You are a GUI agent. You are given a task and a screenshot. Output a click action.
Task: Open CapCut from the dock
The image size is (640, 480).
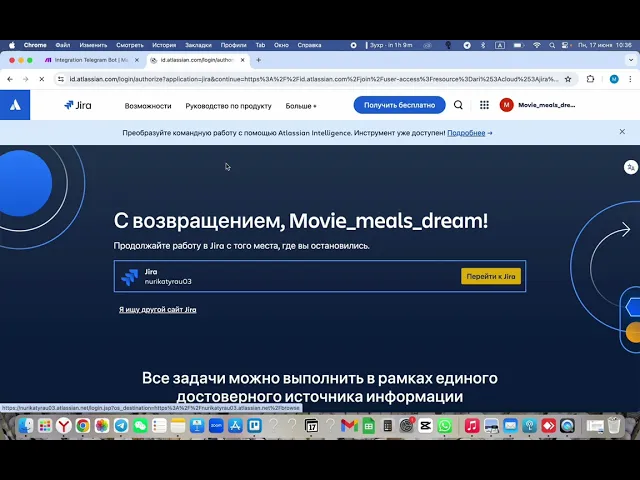(425, 426)
